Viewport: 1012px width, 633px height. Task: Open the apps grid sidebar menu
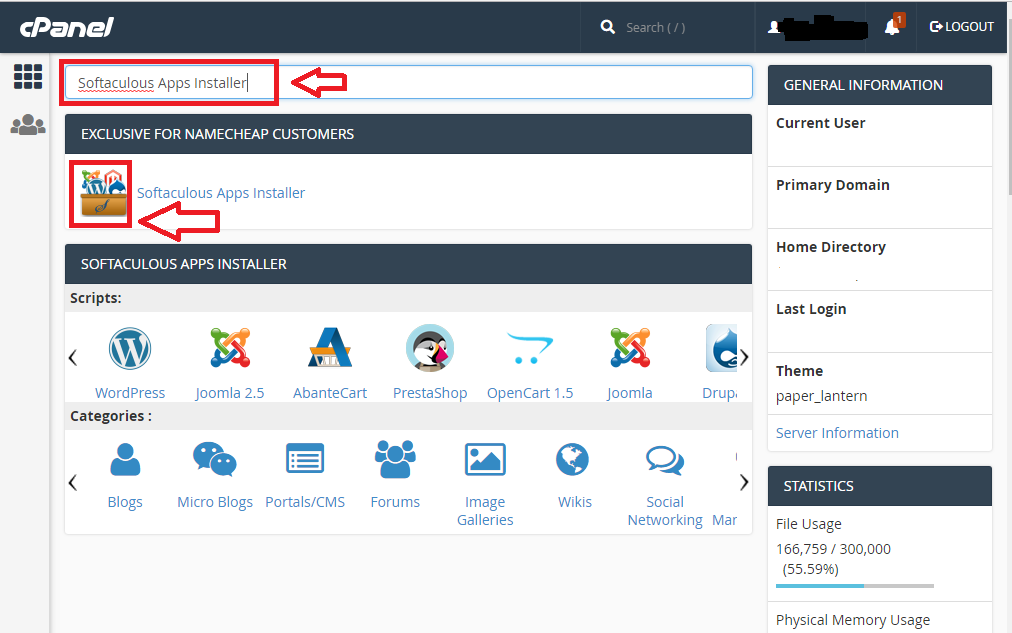pos(27,77)
